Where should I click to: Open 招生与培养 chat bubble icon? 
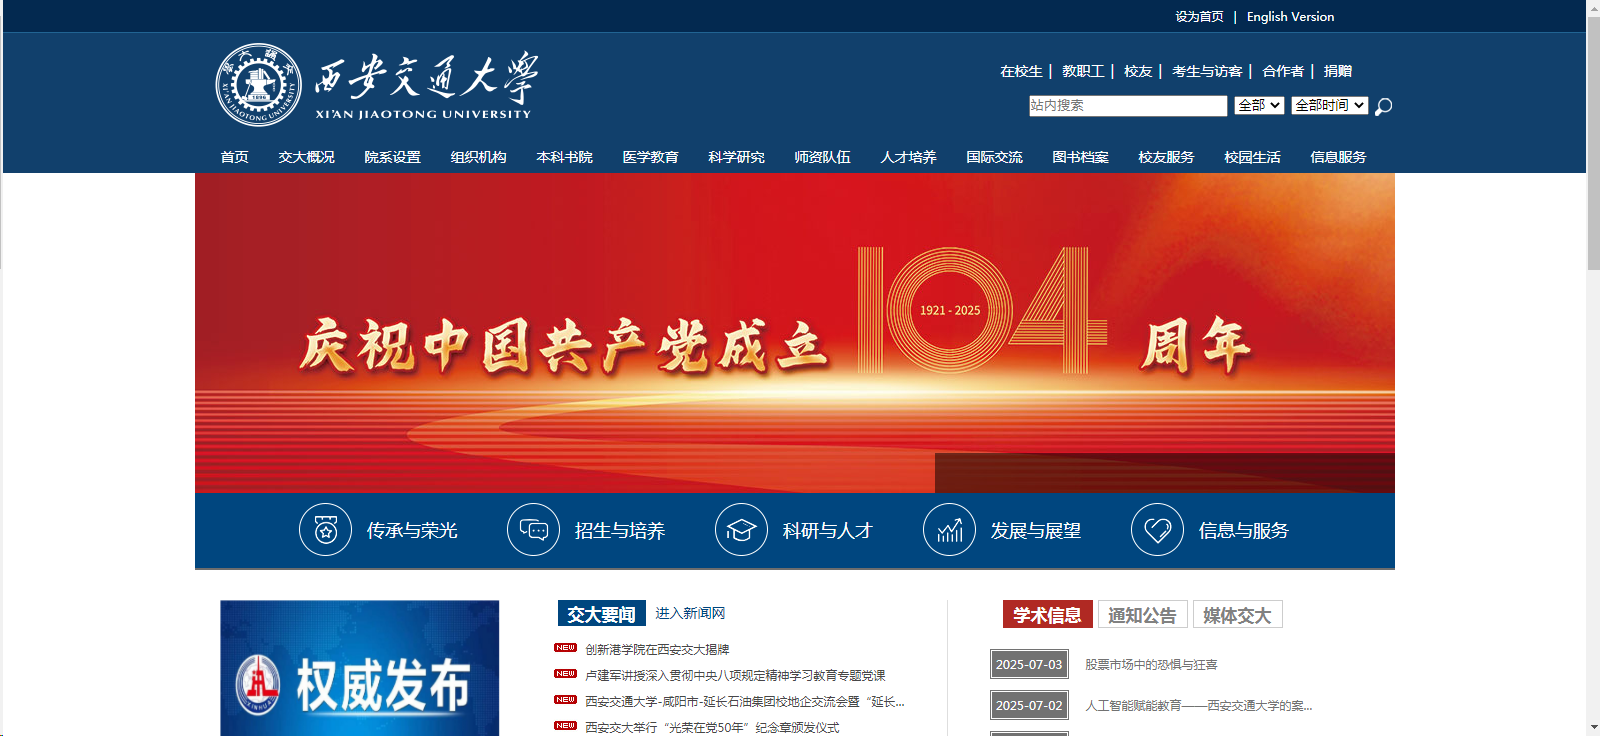click(533, 529)
